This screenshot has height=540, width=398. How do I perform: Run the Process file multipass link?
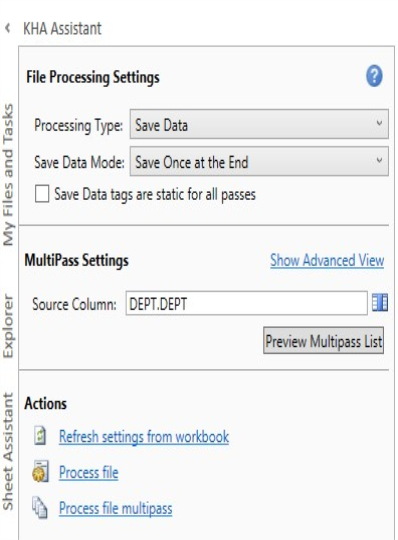click(x=115, y=508)
